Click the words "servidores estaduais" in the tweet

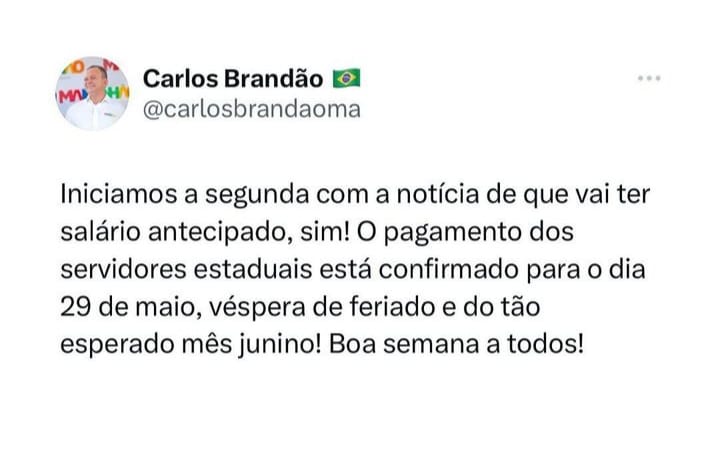[186, 269]
